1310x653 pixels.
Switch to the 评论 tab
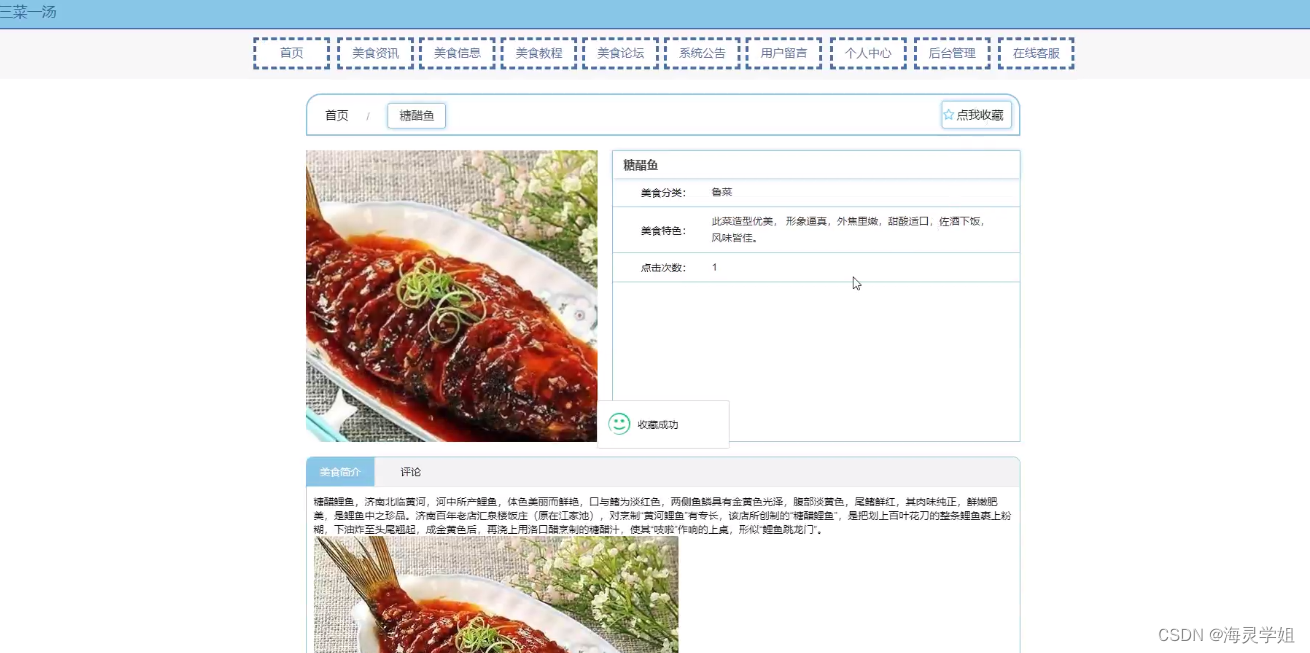(410, 471)
